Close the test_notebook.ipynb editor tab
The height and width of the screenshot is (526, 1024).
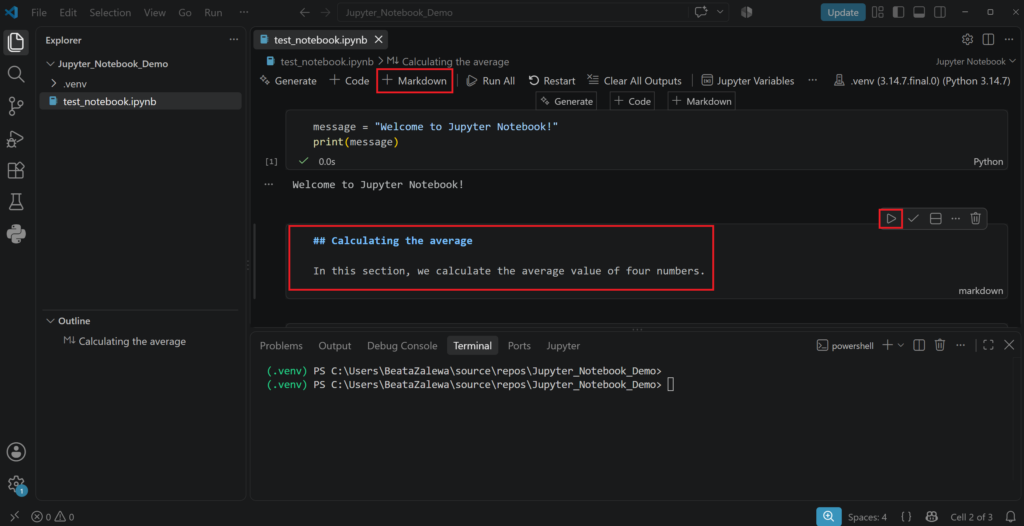(x=377, y=40)
